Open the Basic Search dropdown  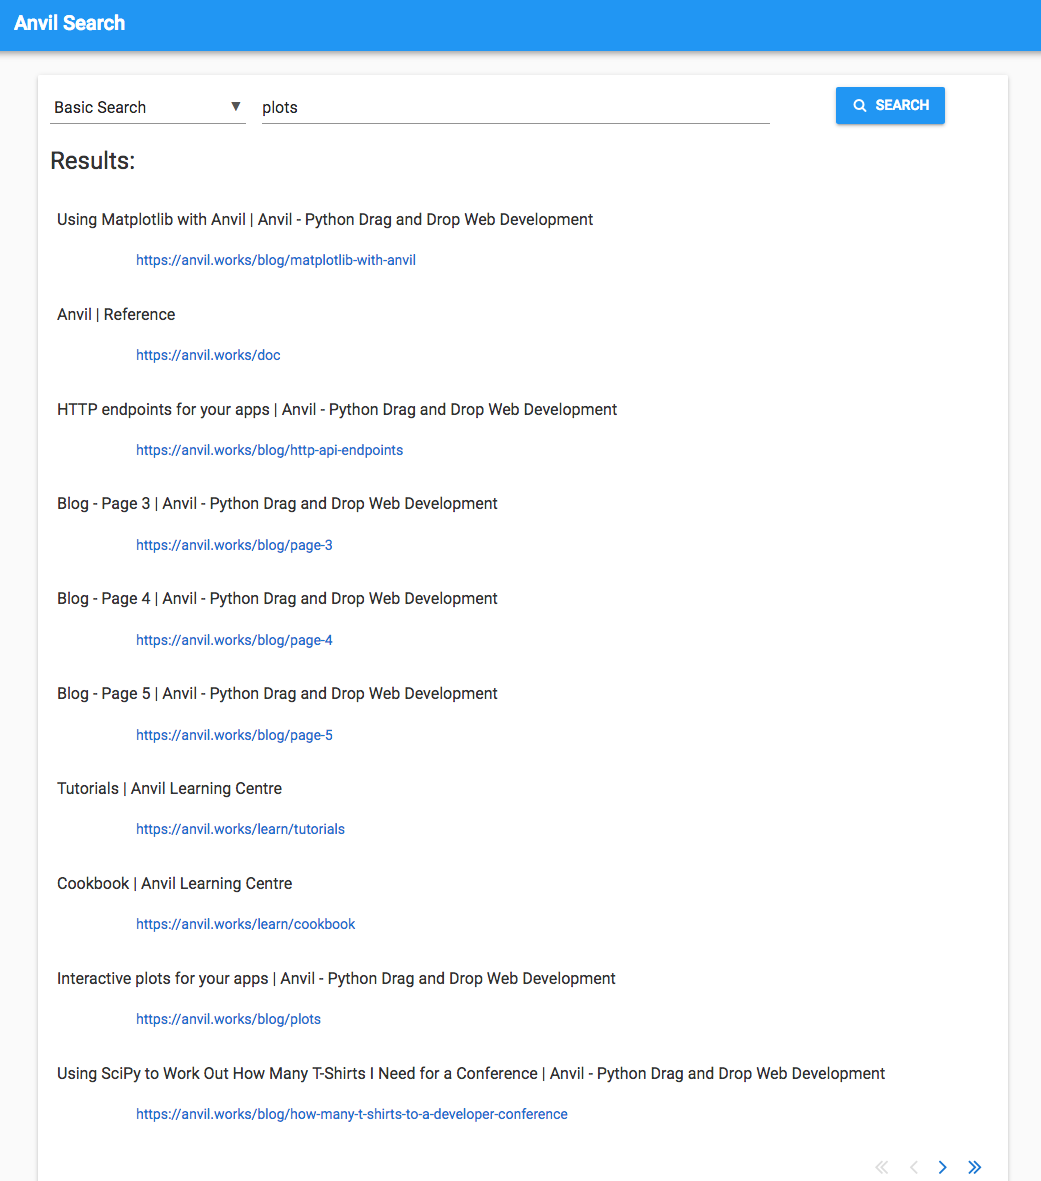tap(147, 107)
